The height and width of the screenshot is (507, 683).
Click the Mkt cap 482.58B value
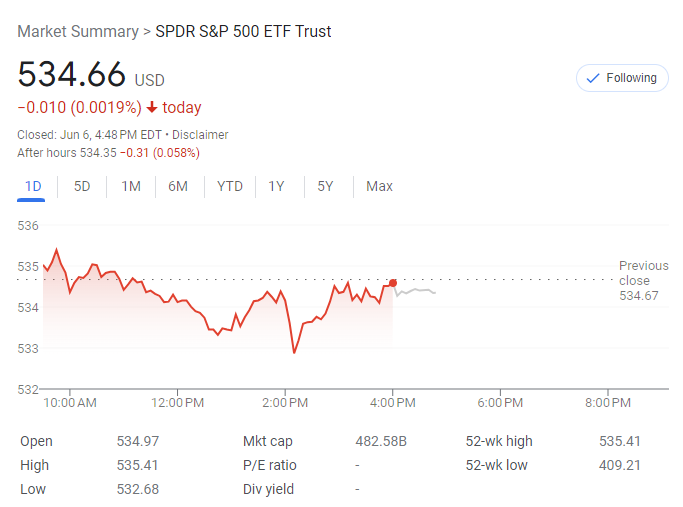[x=381, y=441]
